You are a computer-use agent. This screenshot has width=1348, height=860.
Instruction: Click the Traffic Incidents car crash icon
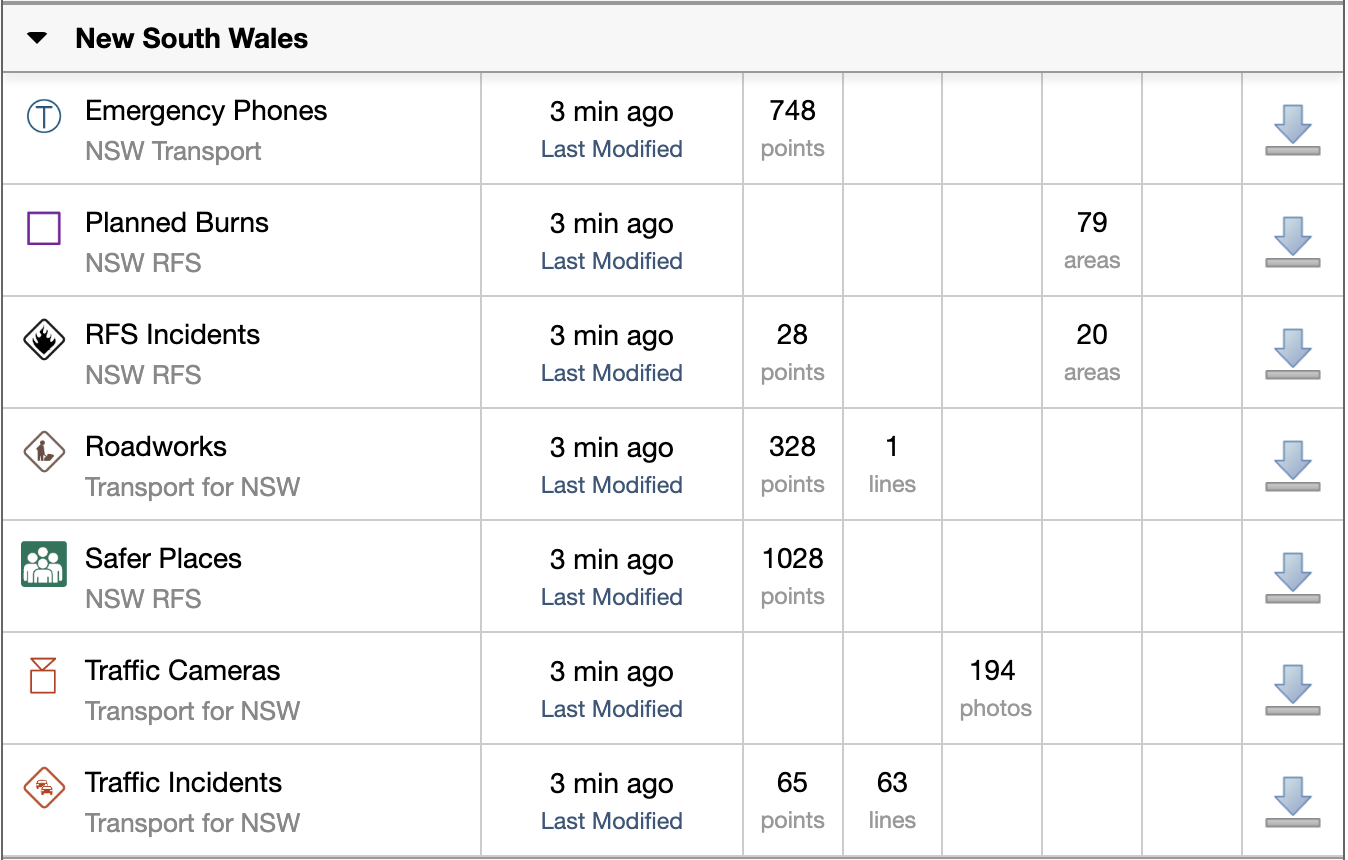coord(44,788)
